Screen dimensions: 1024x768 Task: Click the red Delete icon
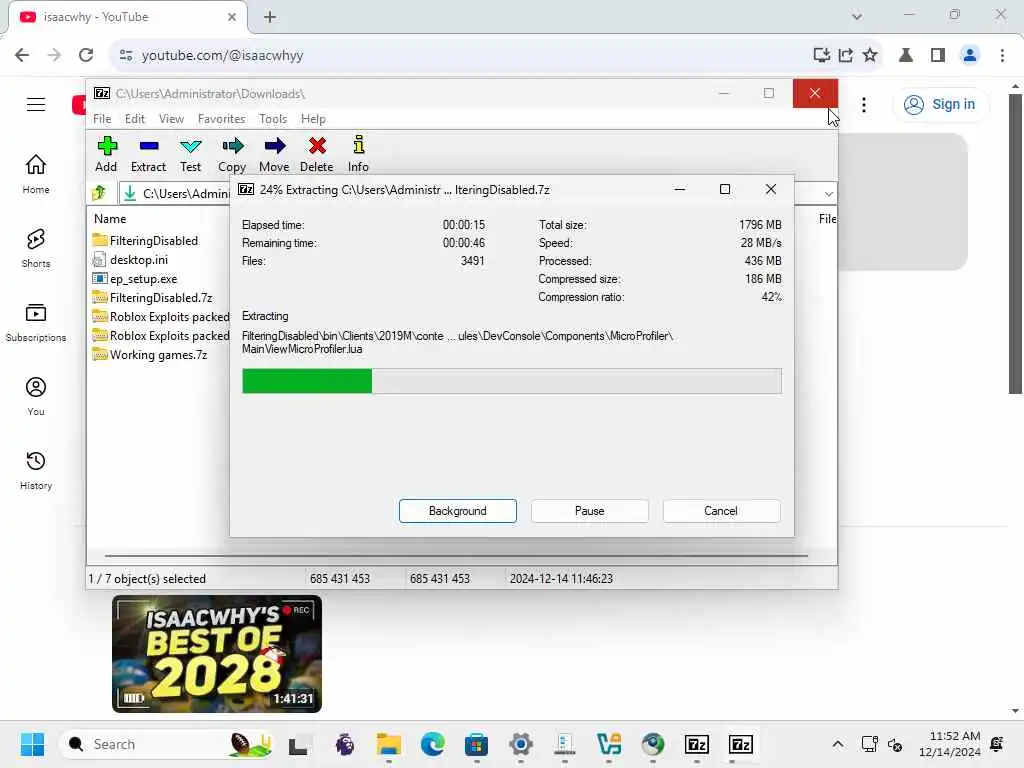[317, 154]
